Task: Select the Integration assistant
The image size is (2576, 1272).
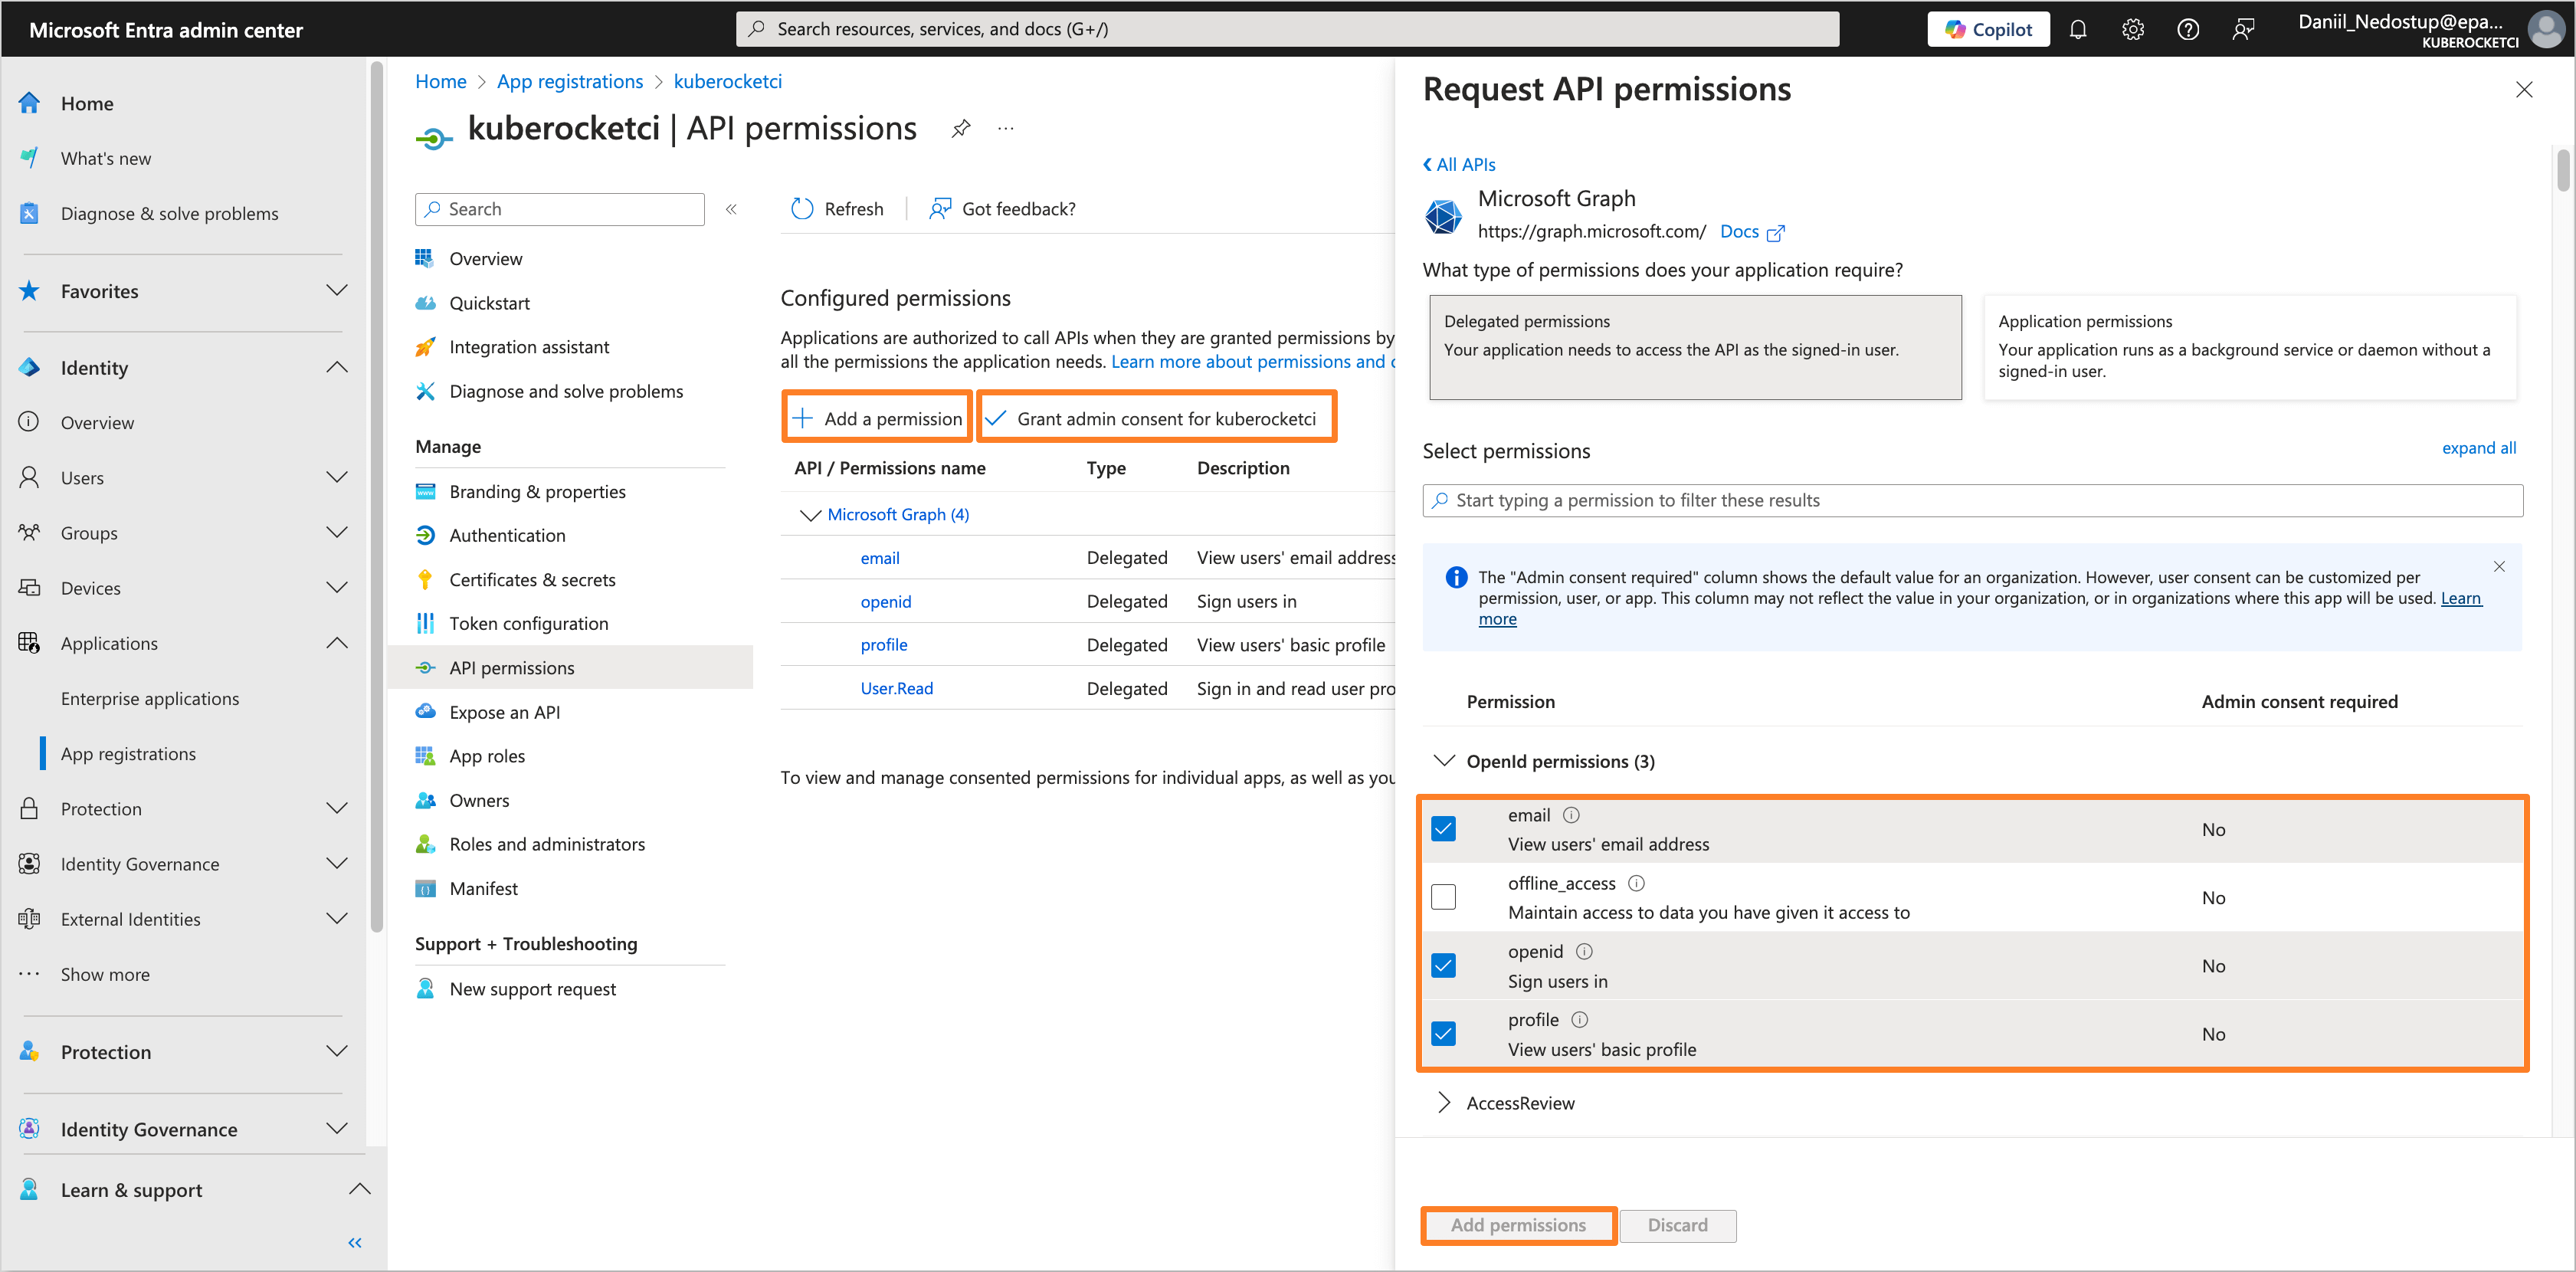Action: [x=529, y=346]
